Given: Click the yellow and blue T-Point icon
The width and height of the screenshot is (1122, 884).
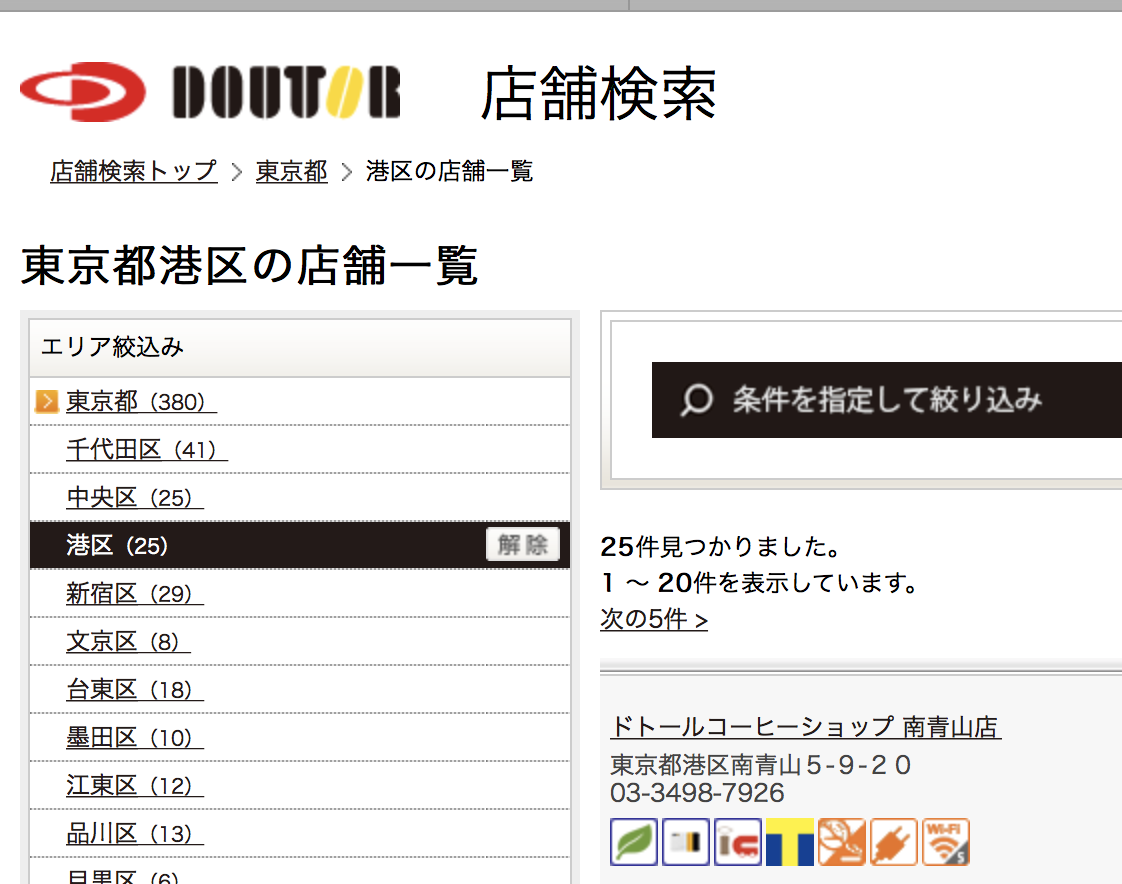Looking at the screenshot, I should 790,842.
